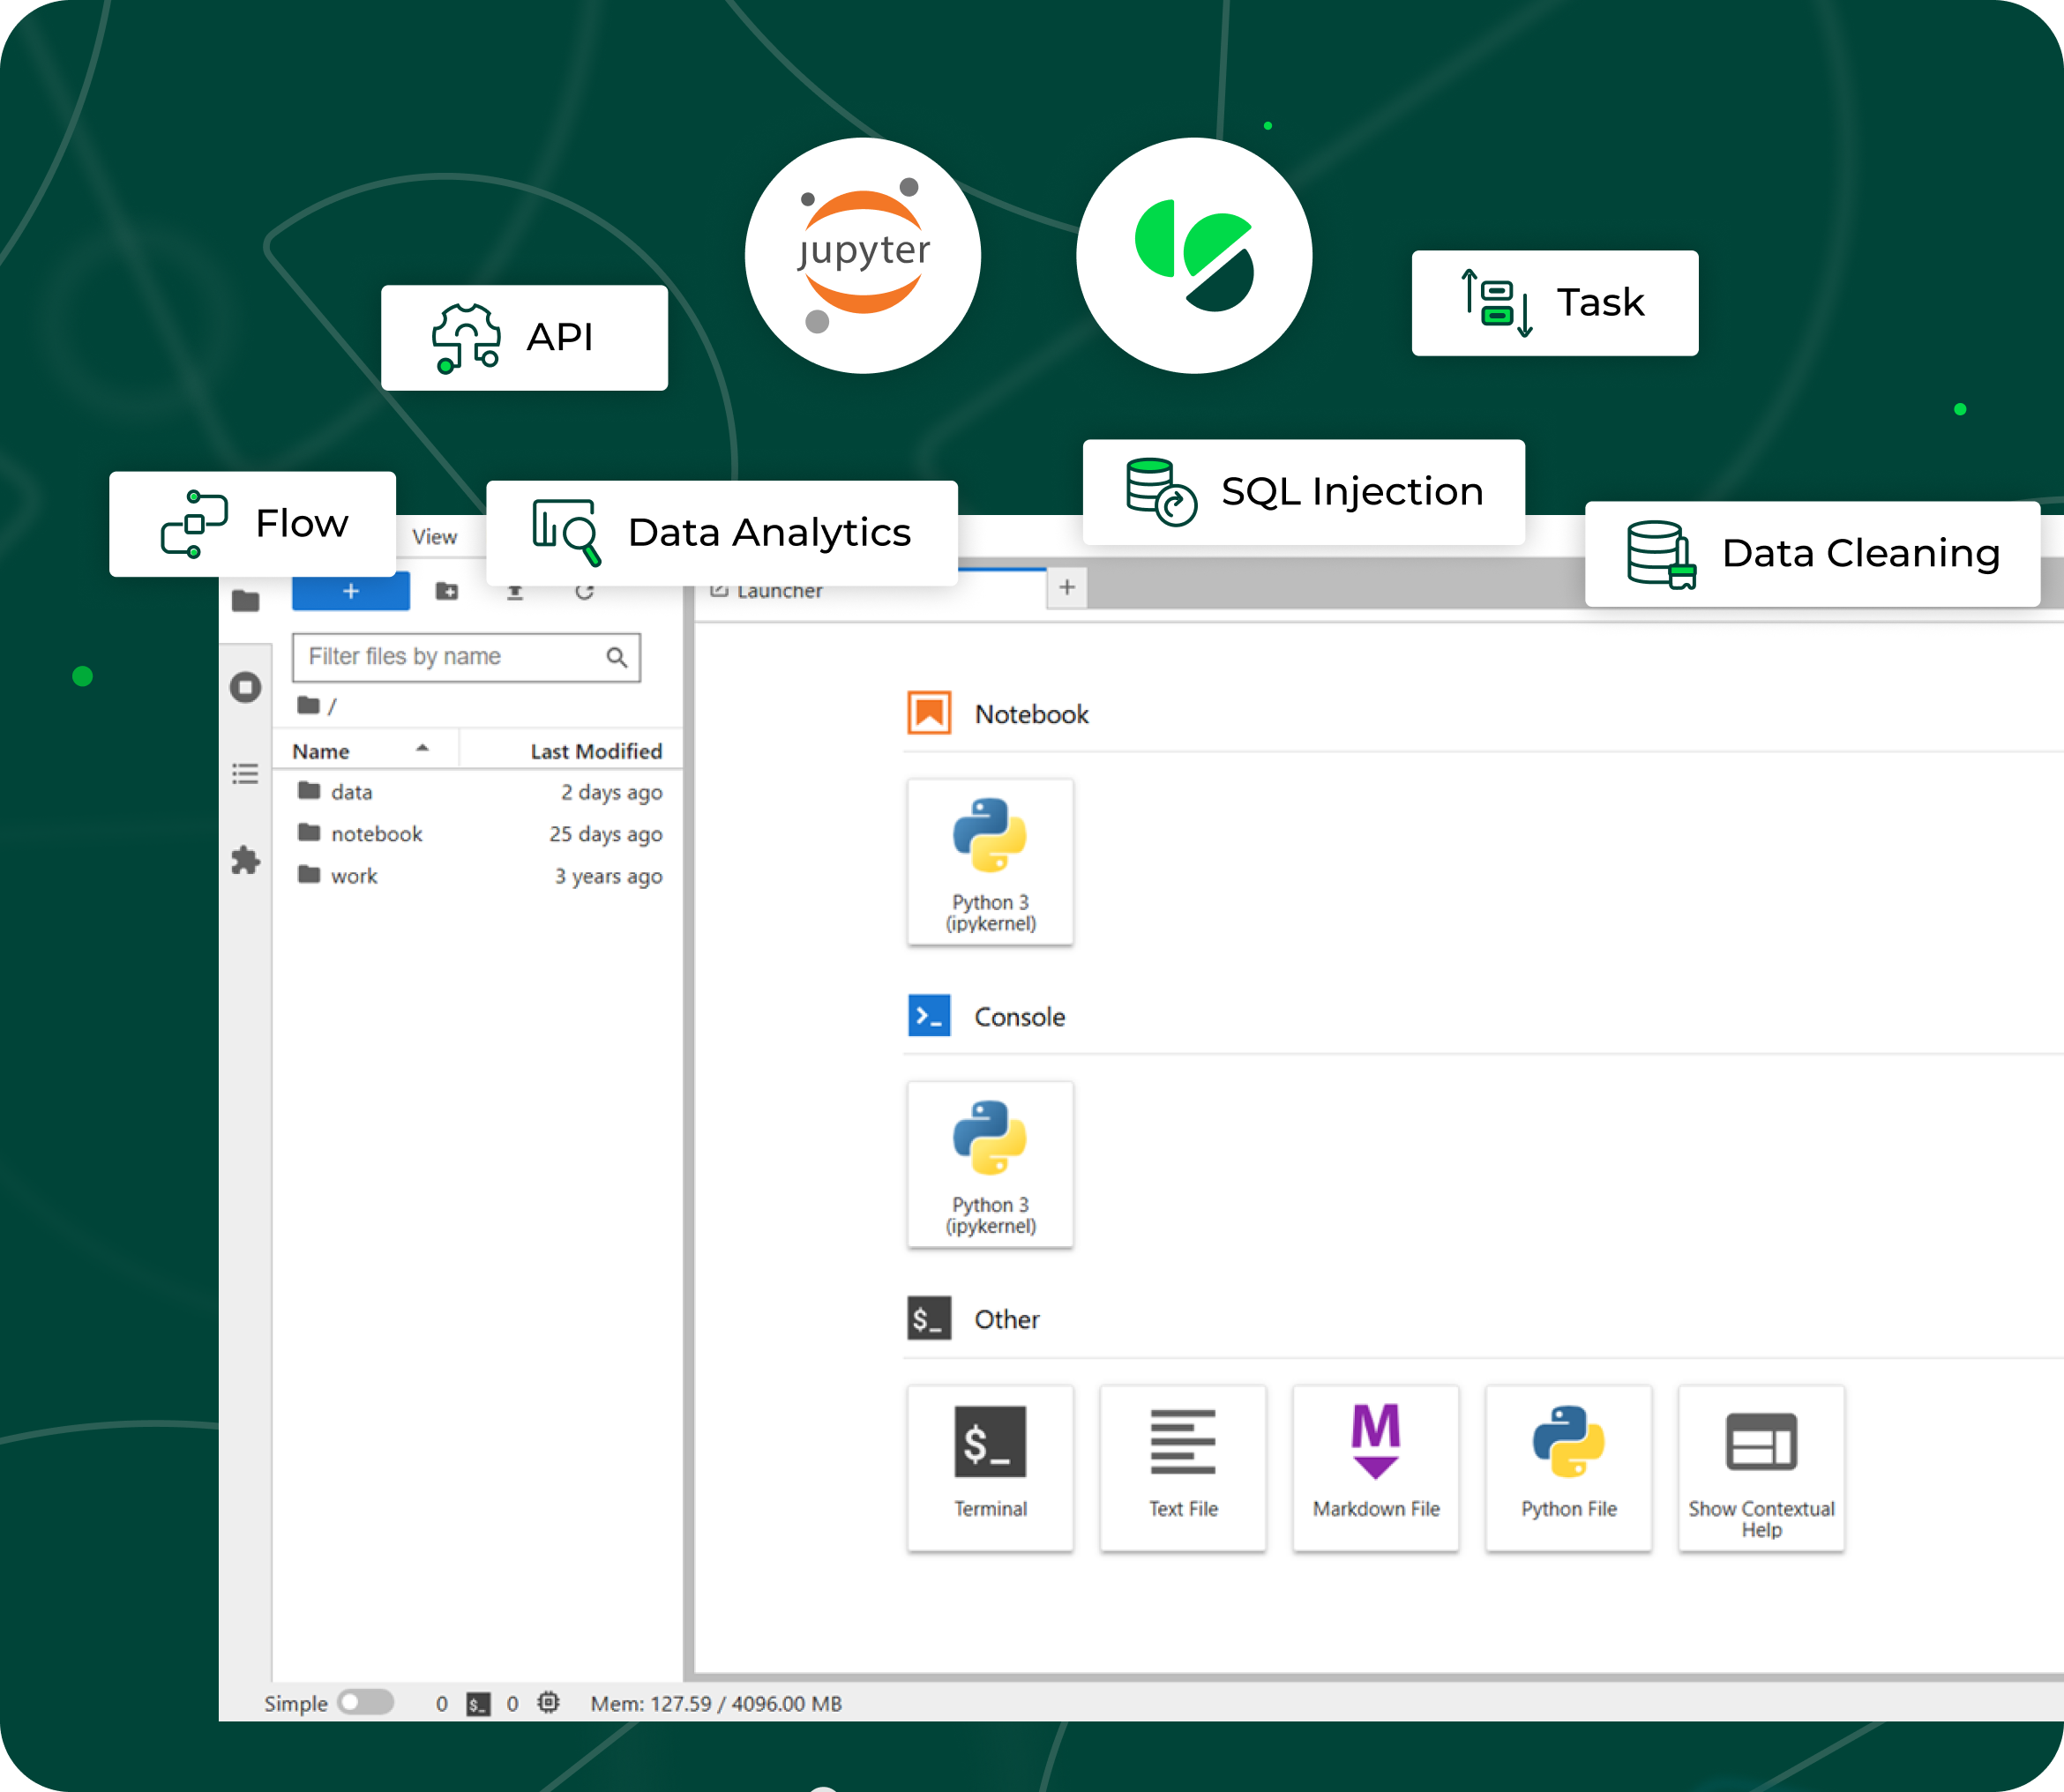The height and width of the screenshot is (1792, 2064).
Task: Click the blue New Launcher plus button
Action: tap(350, 591)
